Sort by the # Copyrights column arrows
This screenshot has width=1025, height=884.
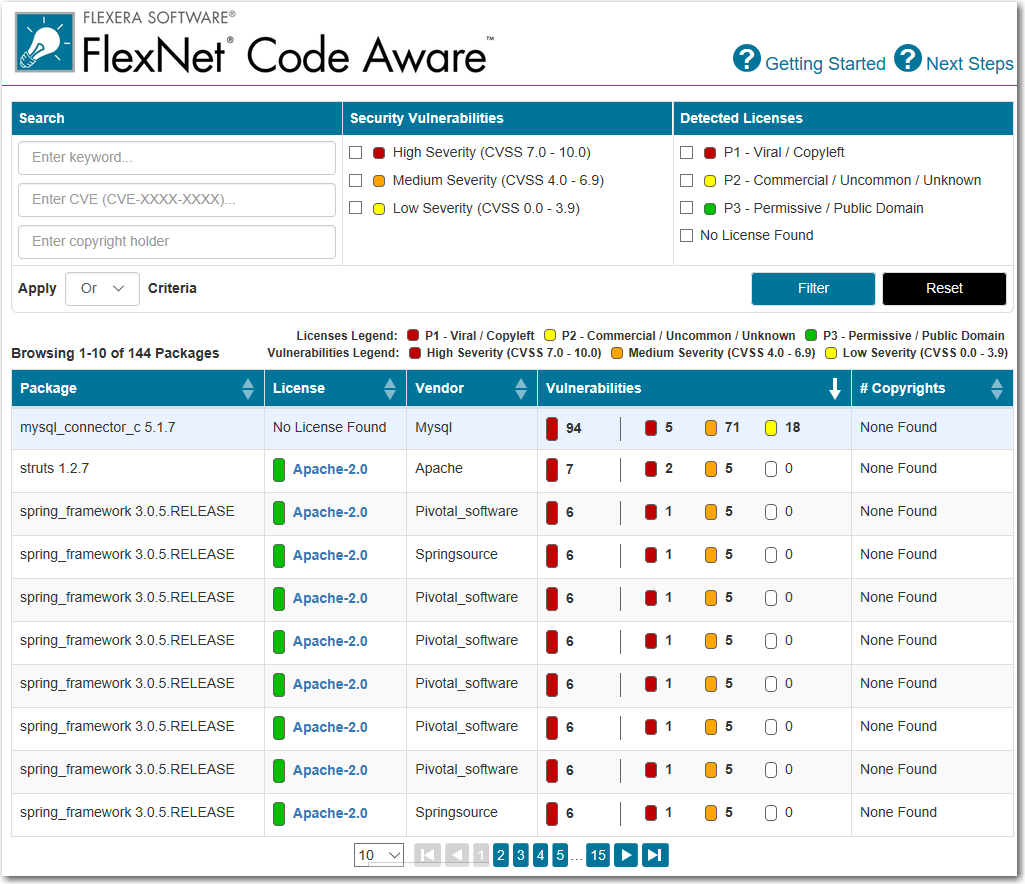click(997, 389)
